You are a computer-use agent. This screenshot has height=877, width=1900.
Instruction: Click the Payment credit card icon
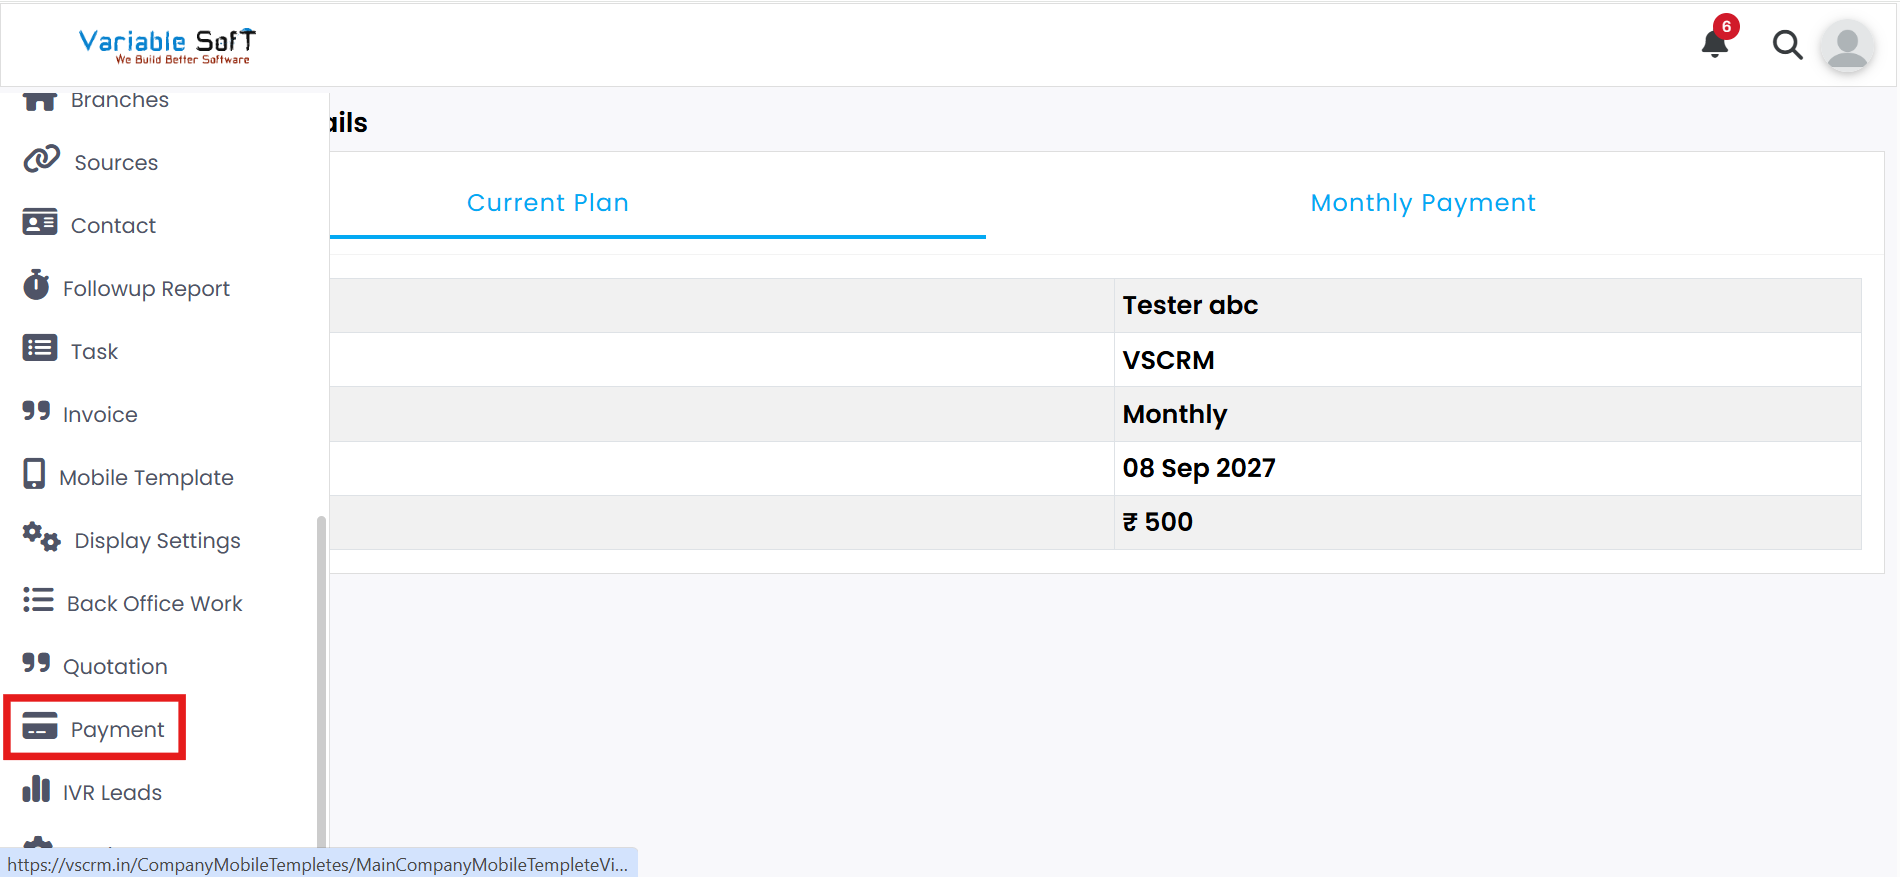point(40,726)
